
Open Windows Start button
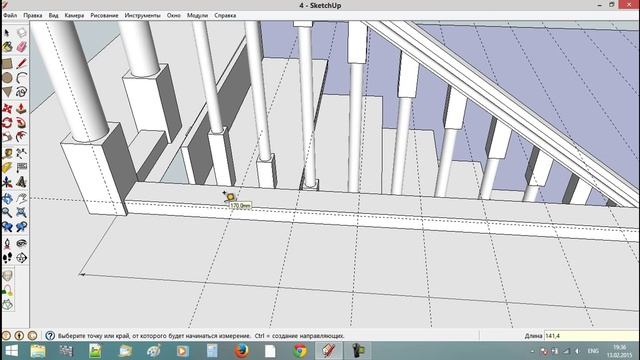click(11, 351)
